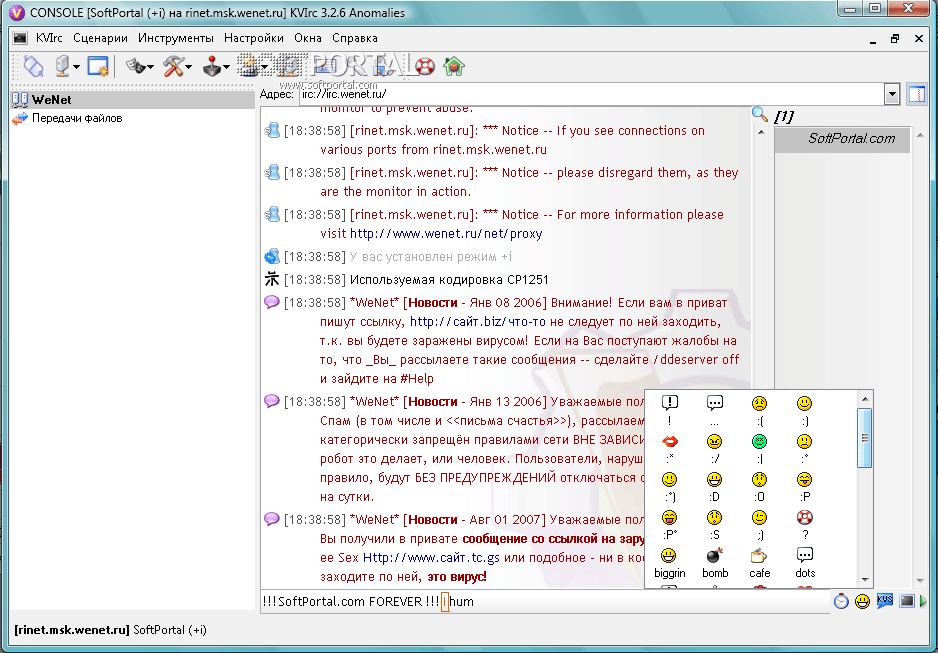The image size is (938, 653).
Task: Open dropdown arrow beside hammer wrench icon
Action: pos(188,67)
